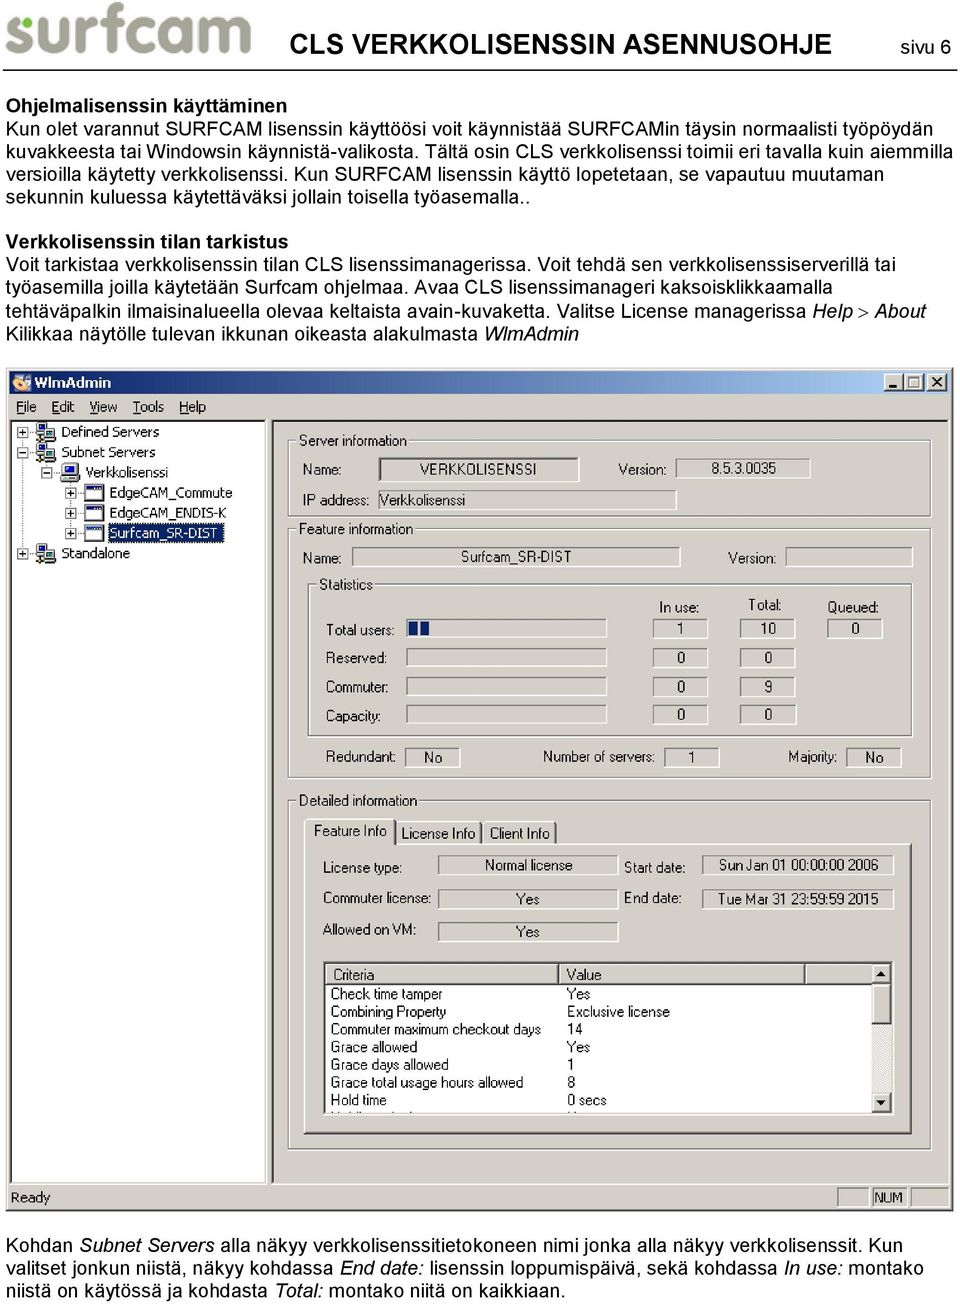The width and height of the screenshot is (960, 1304).
Task: Select the Check time tamper row
Action: (x=599, y=994)
